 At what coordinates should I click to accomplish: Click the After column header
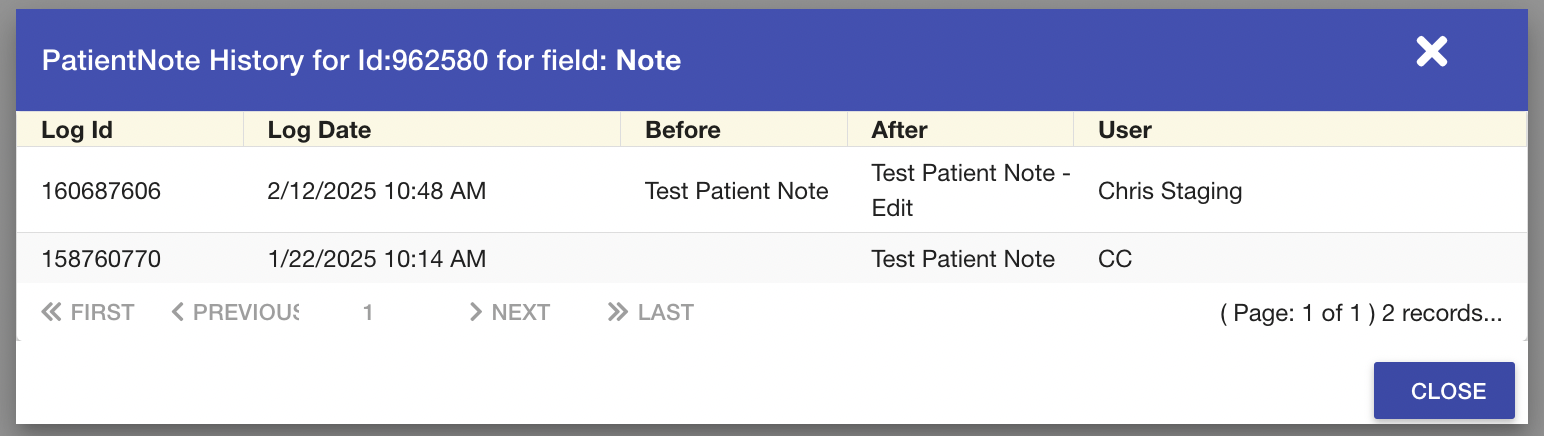[x=899, y=130]
